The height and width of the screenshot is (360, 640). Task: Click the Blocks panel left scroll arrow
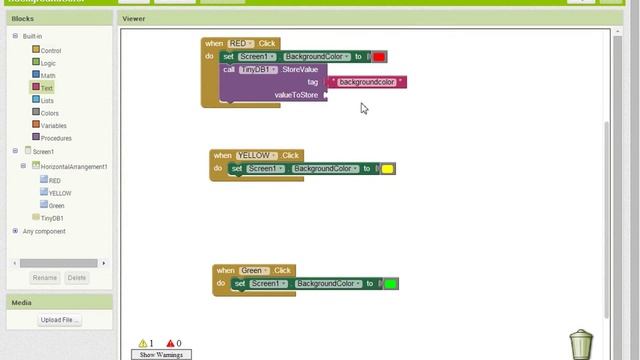tap(15, 263)
